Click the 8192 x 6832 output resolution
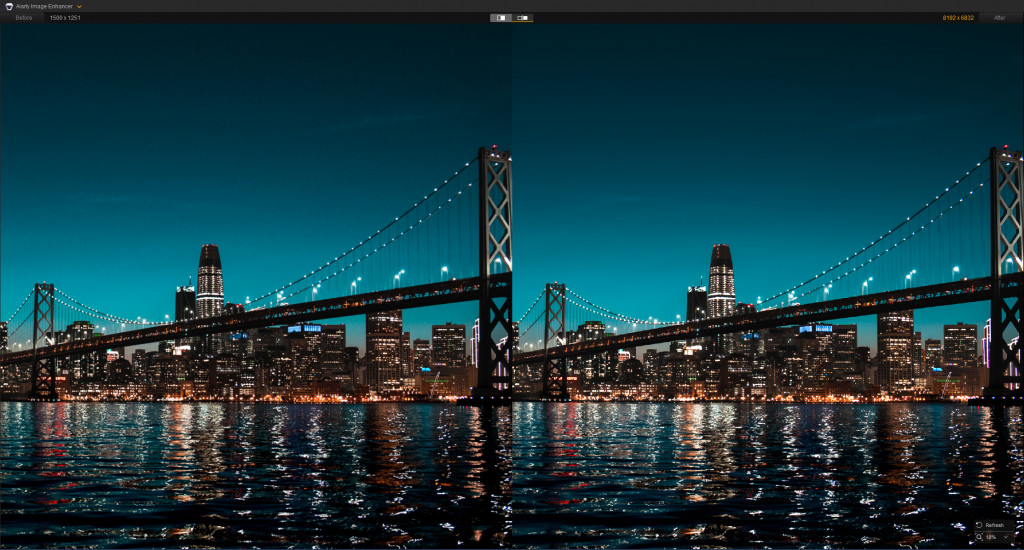 (958, 18)
